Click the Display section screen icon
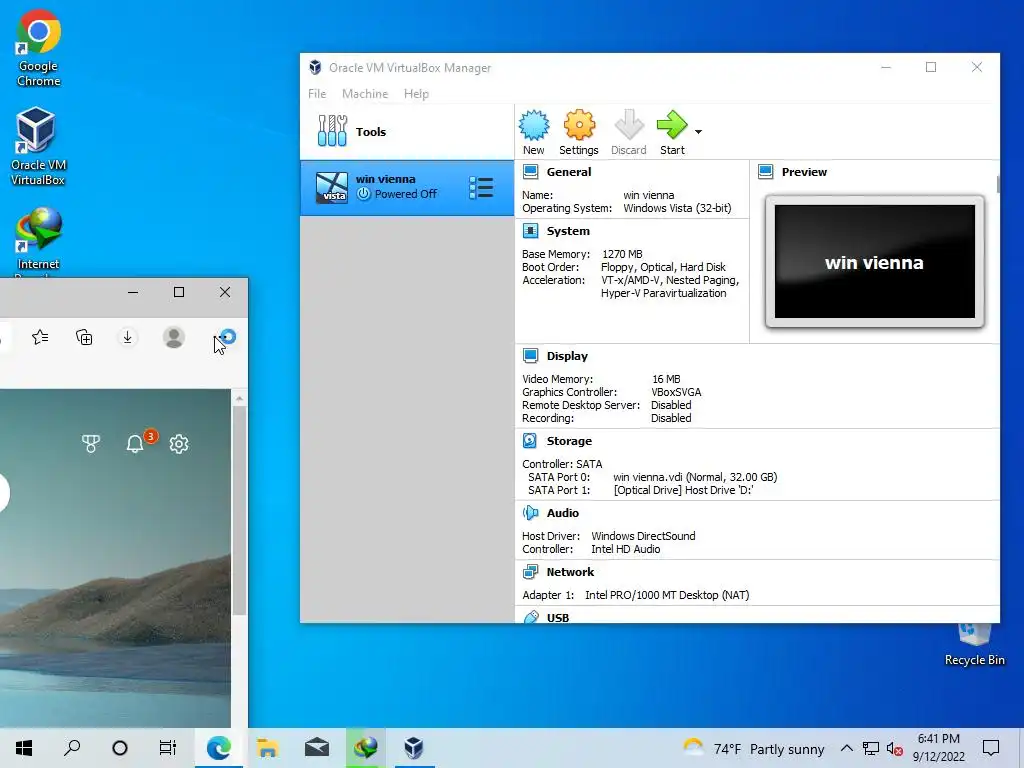 click(x=530, y=356)
